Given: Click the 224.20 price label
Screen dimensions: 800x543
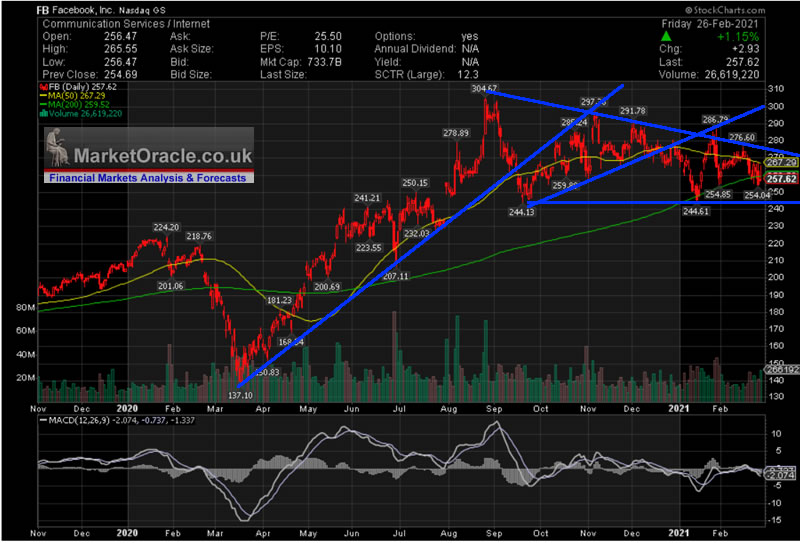Looking at the screenshot, I should [x=167, y=228].
